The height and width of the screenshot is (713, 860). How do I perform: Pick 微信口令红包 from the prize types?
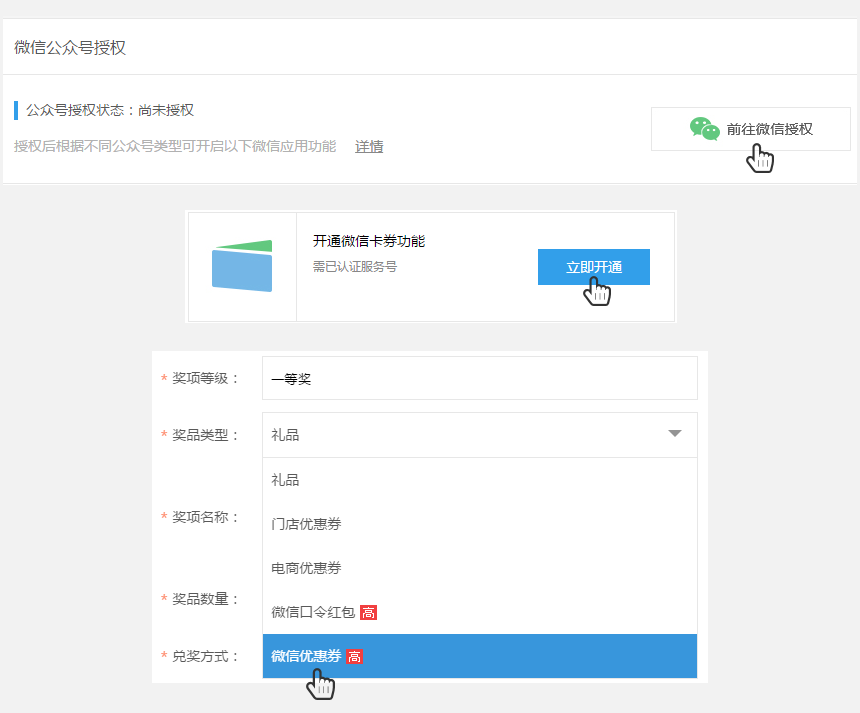coord(312,612)
